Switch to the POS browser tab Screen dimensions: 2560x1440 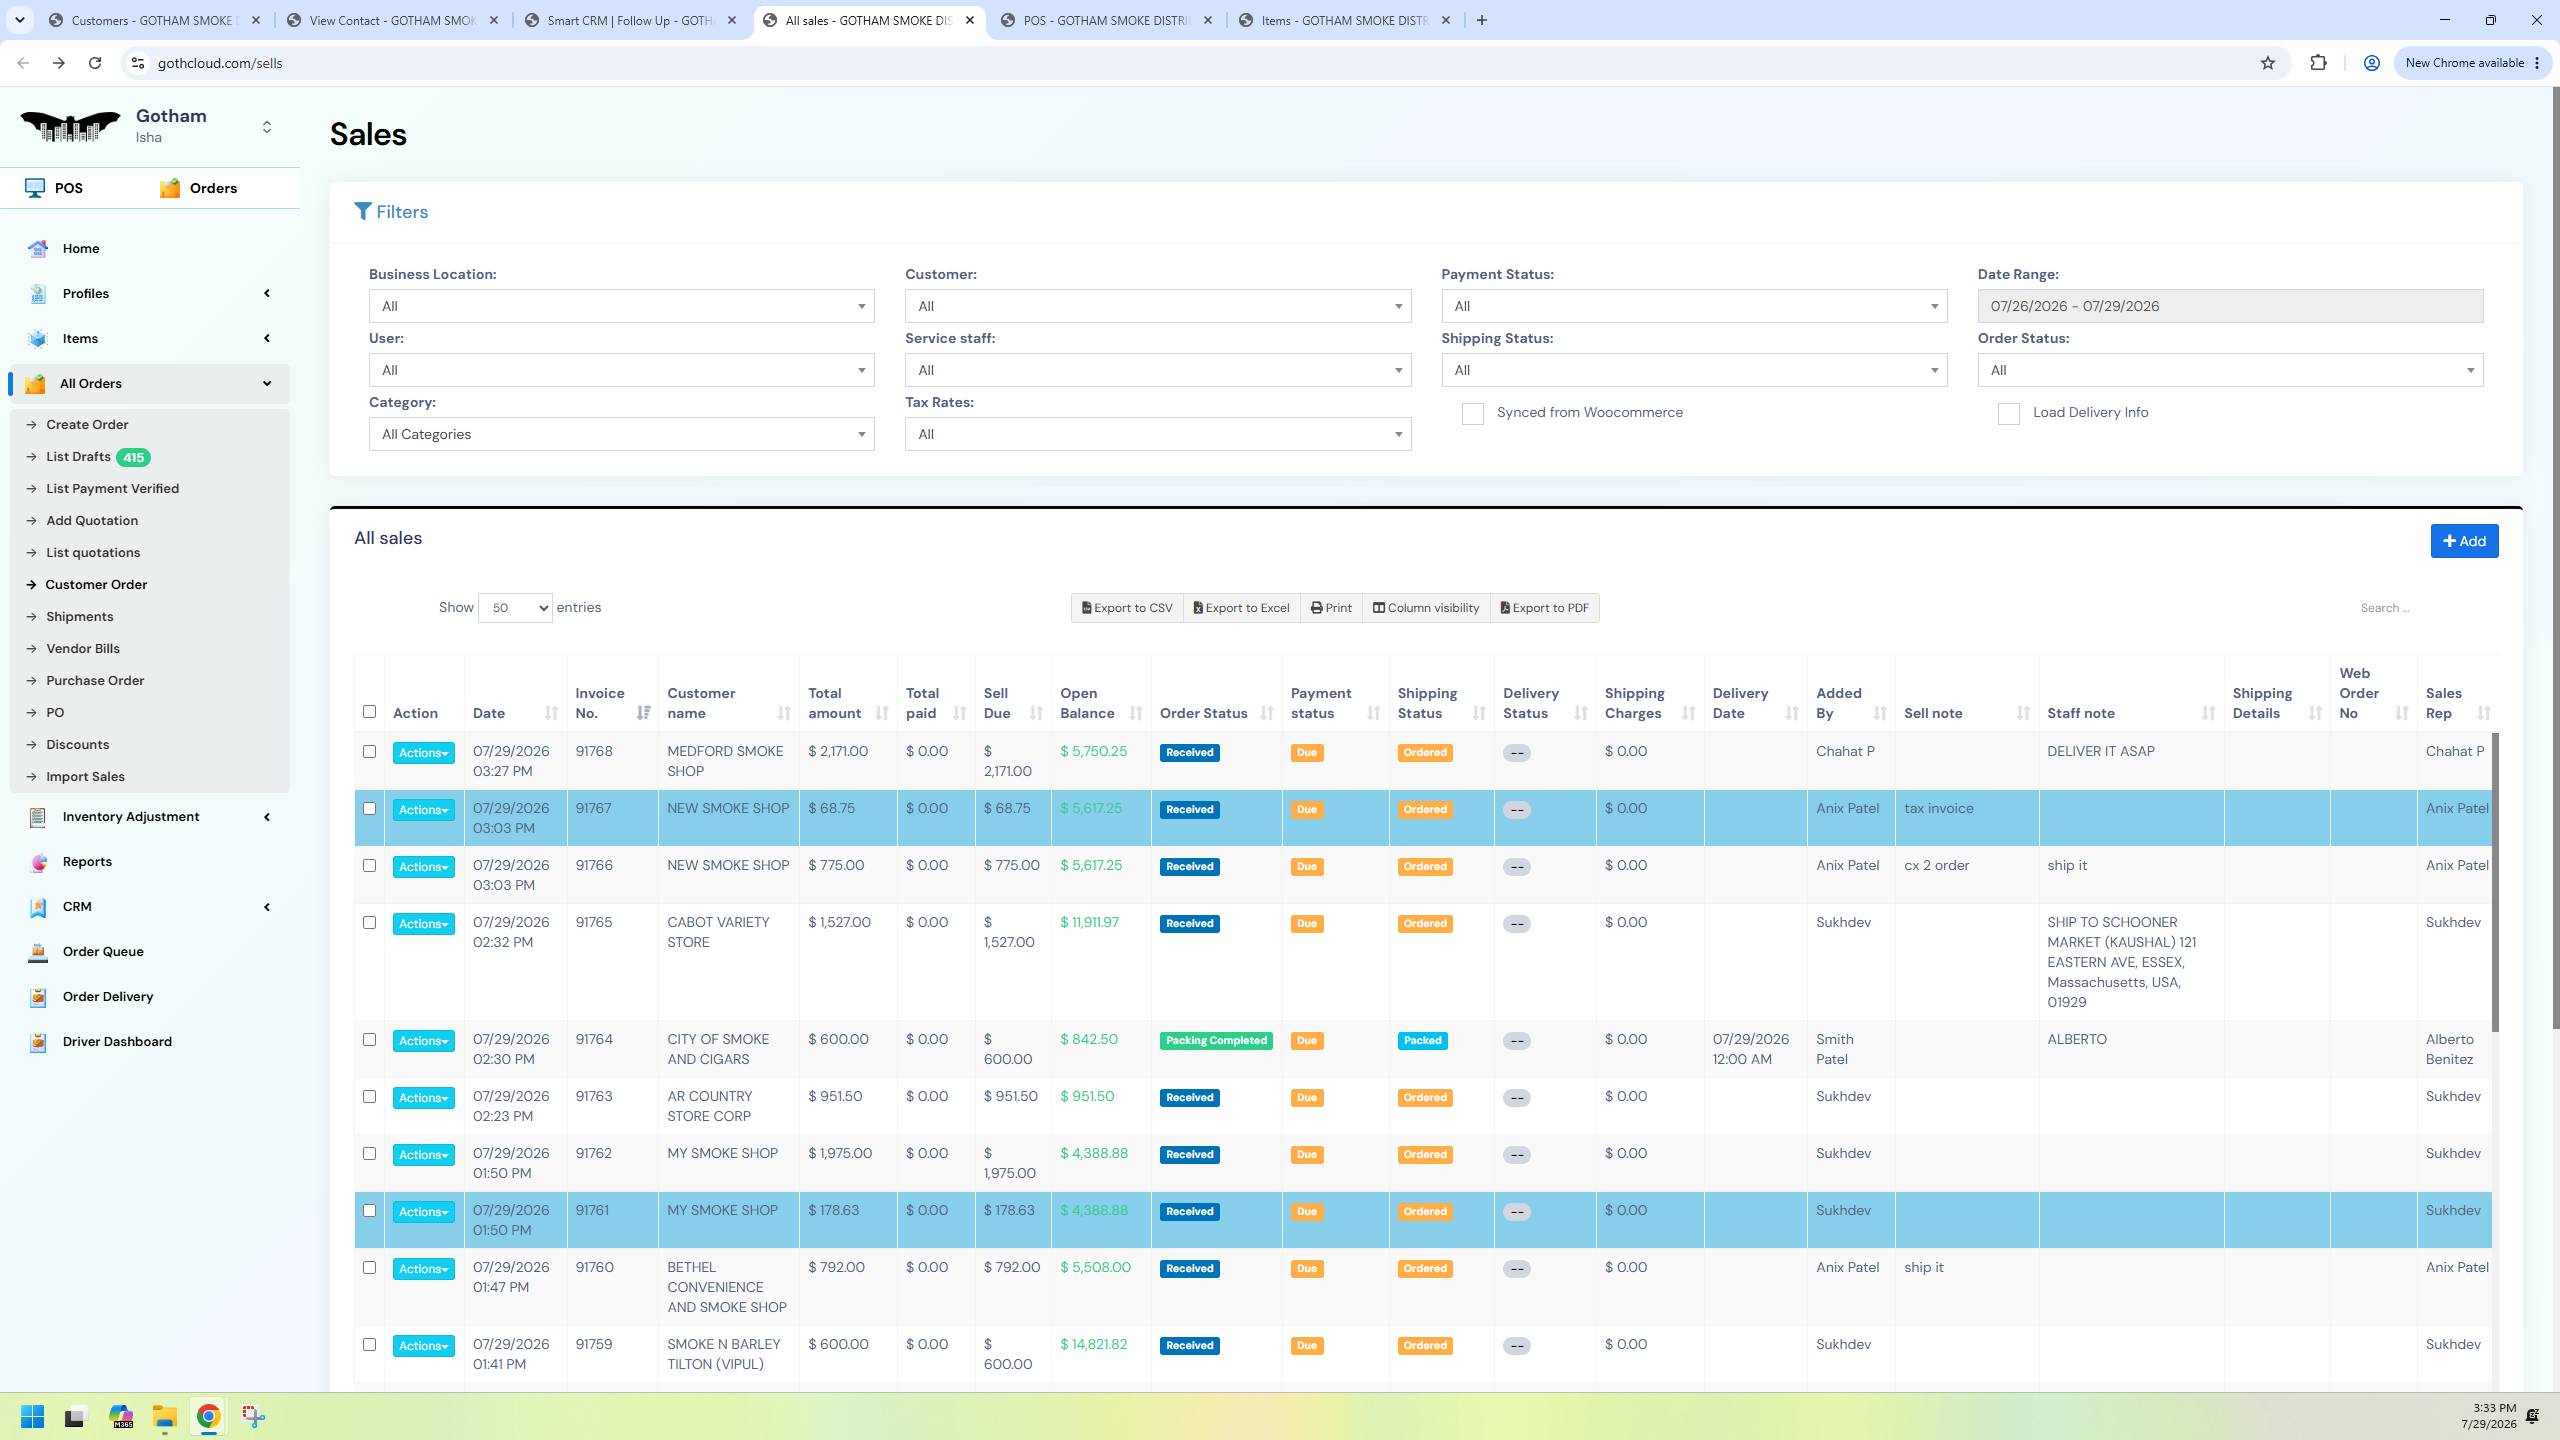point(1105,20)
